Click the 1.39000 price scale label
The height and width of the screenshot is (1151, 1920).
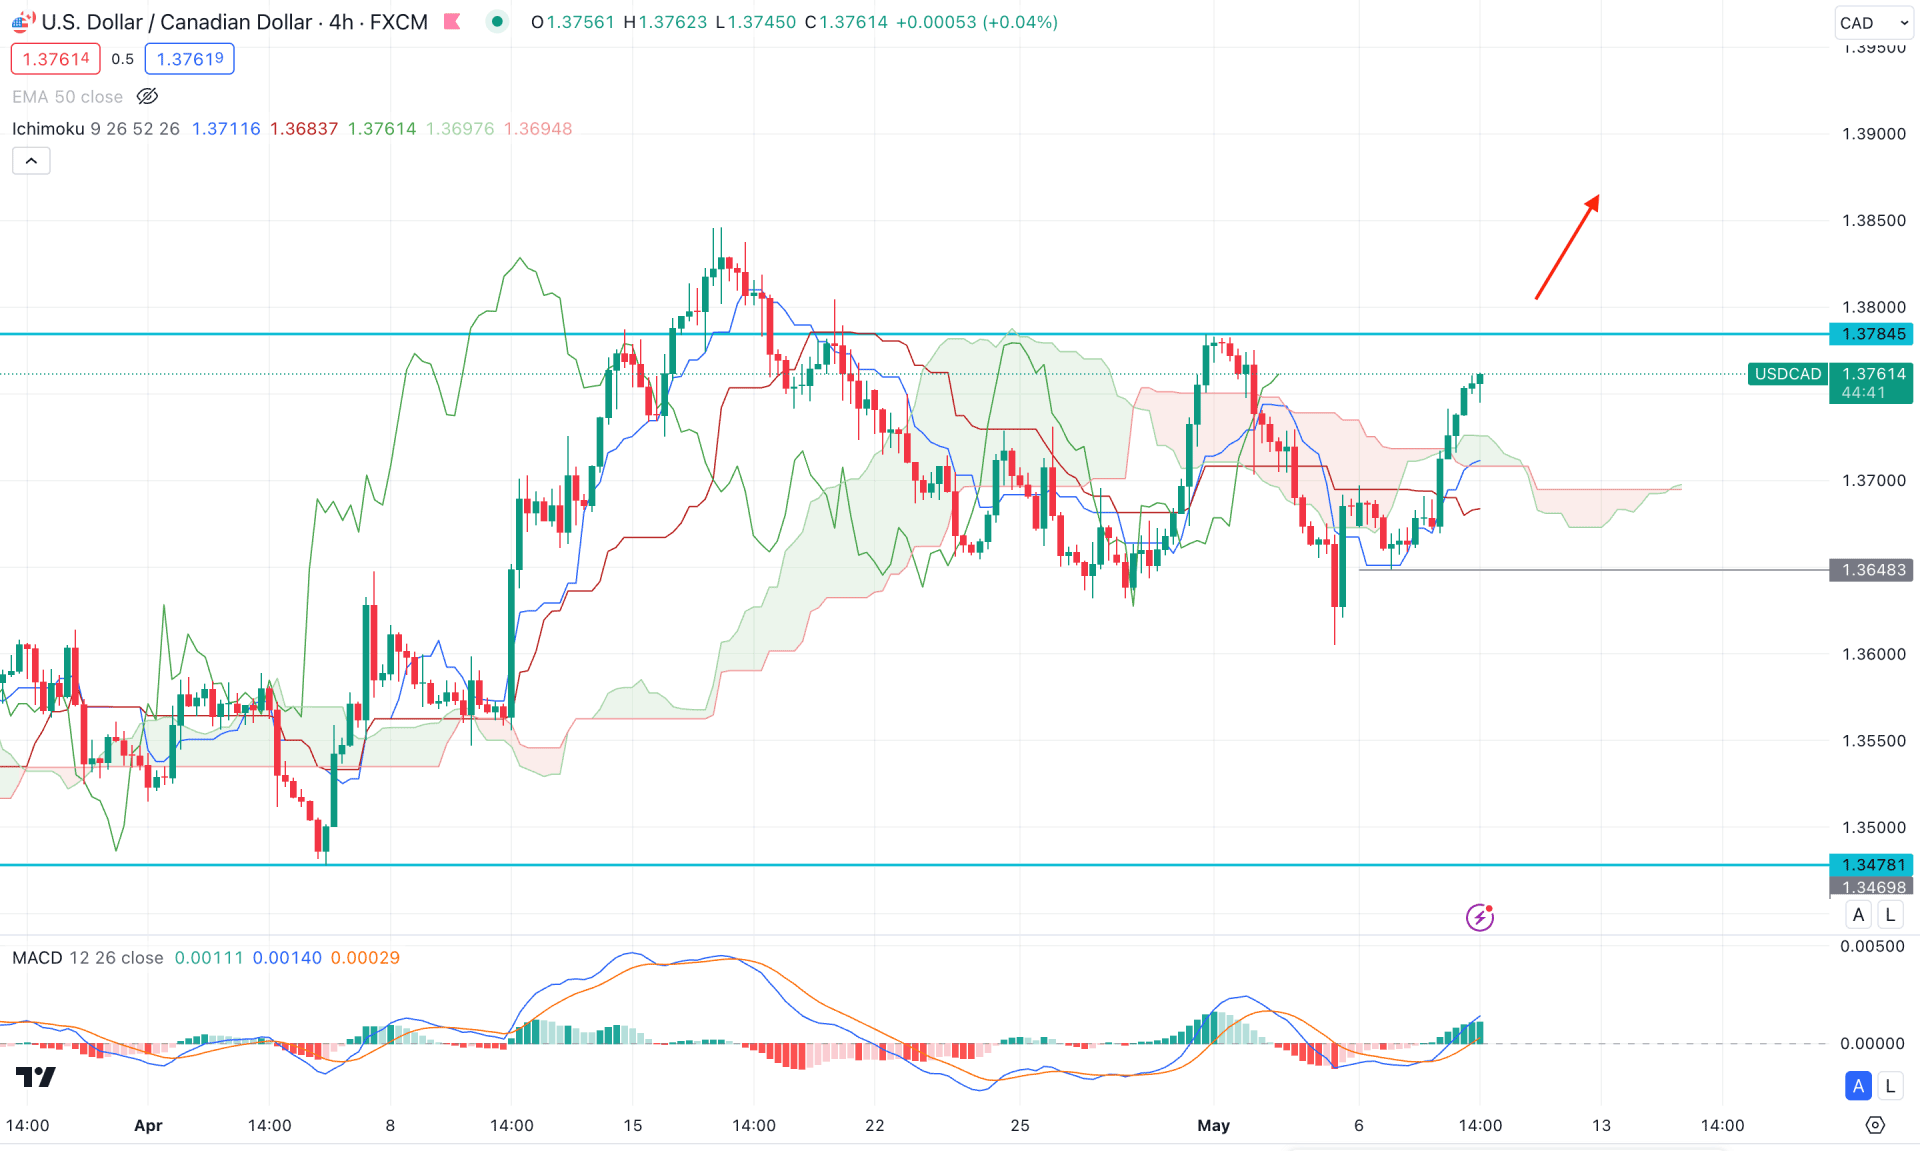(1874, 134)
